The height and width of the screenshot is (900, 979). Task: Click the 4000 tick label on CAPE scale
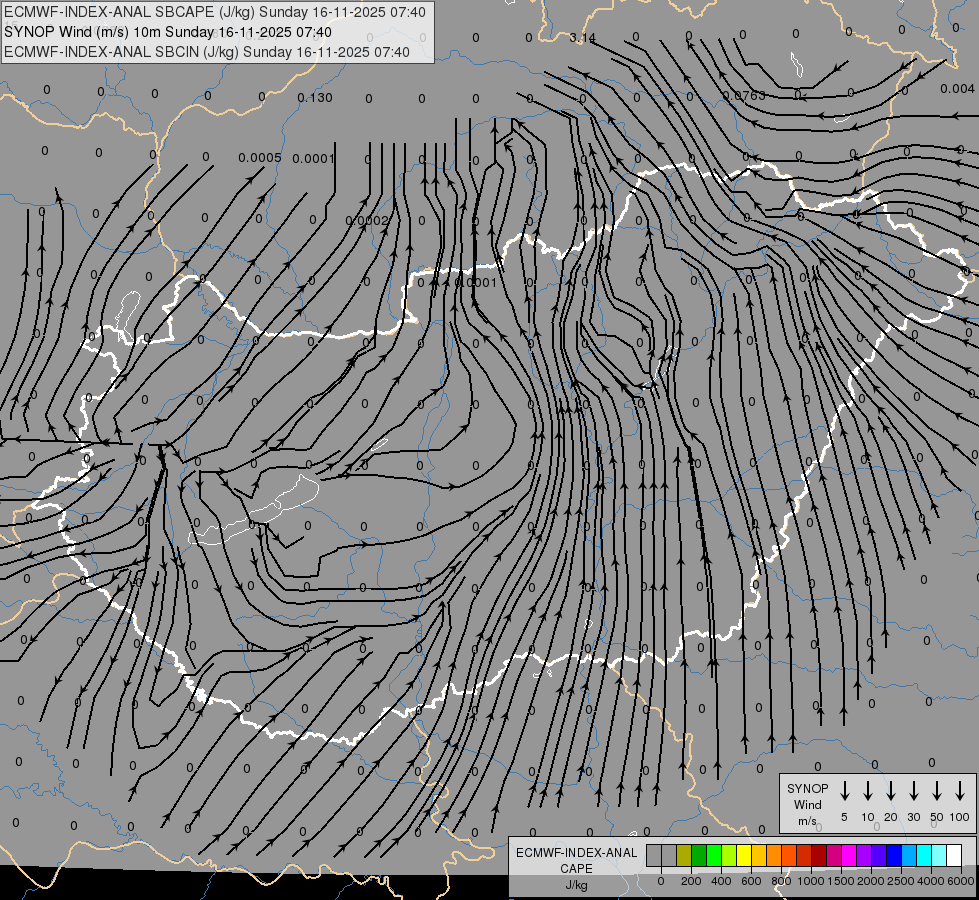(931, 881)
